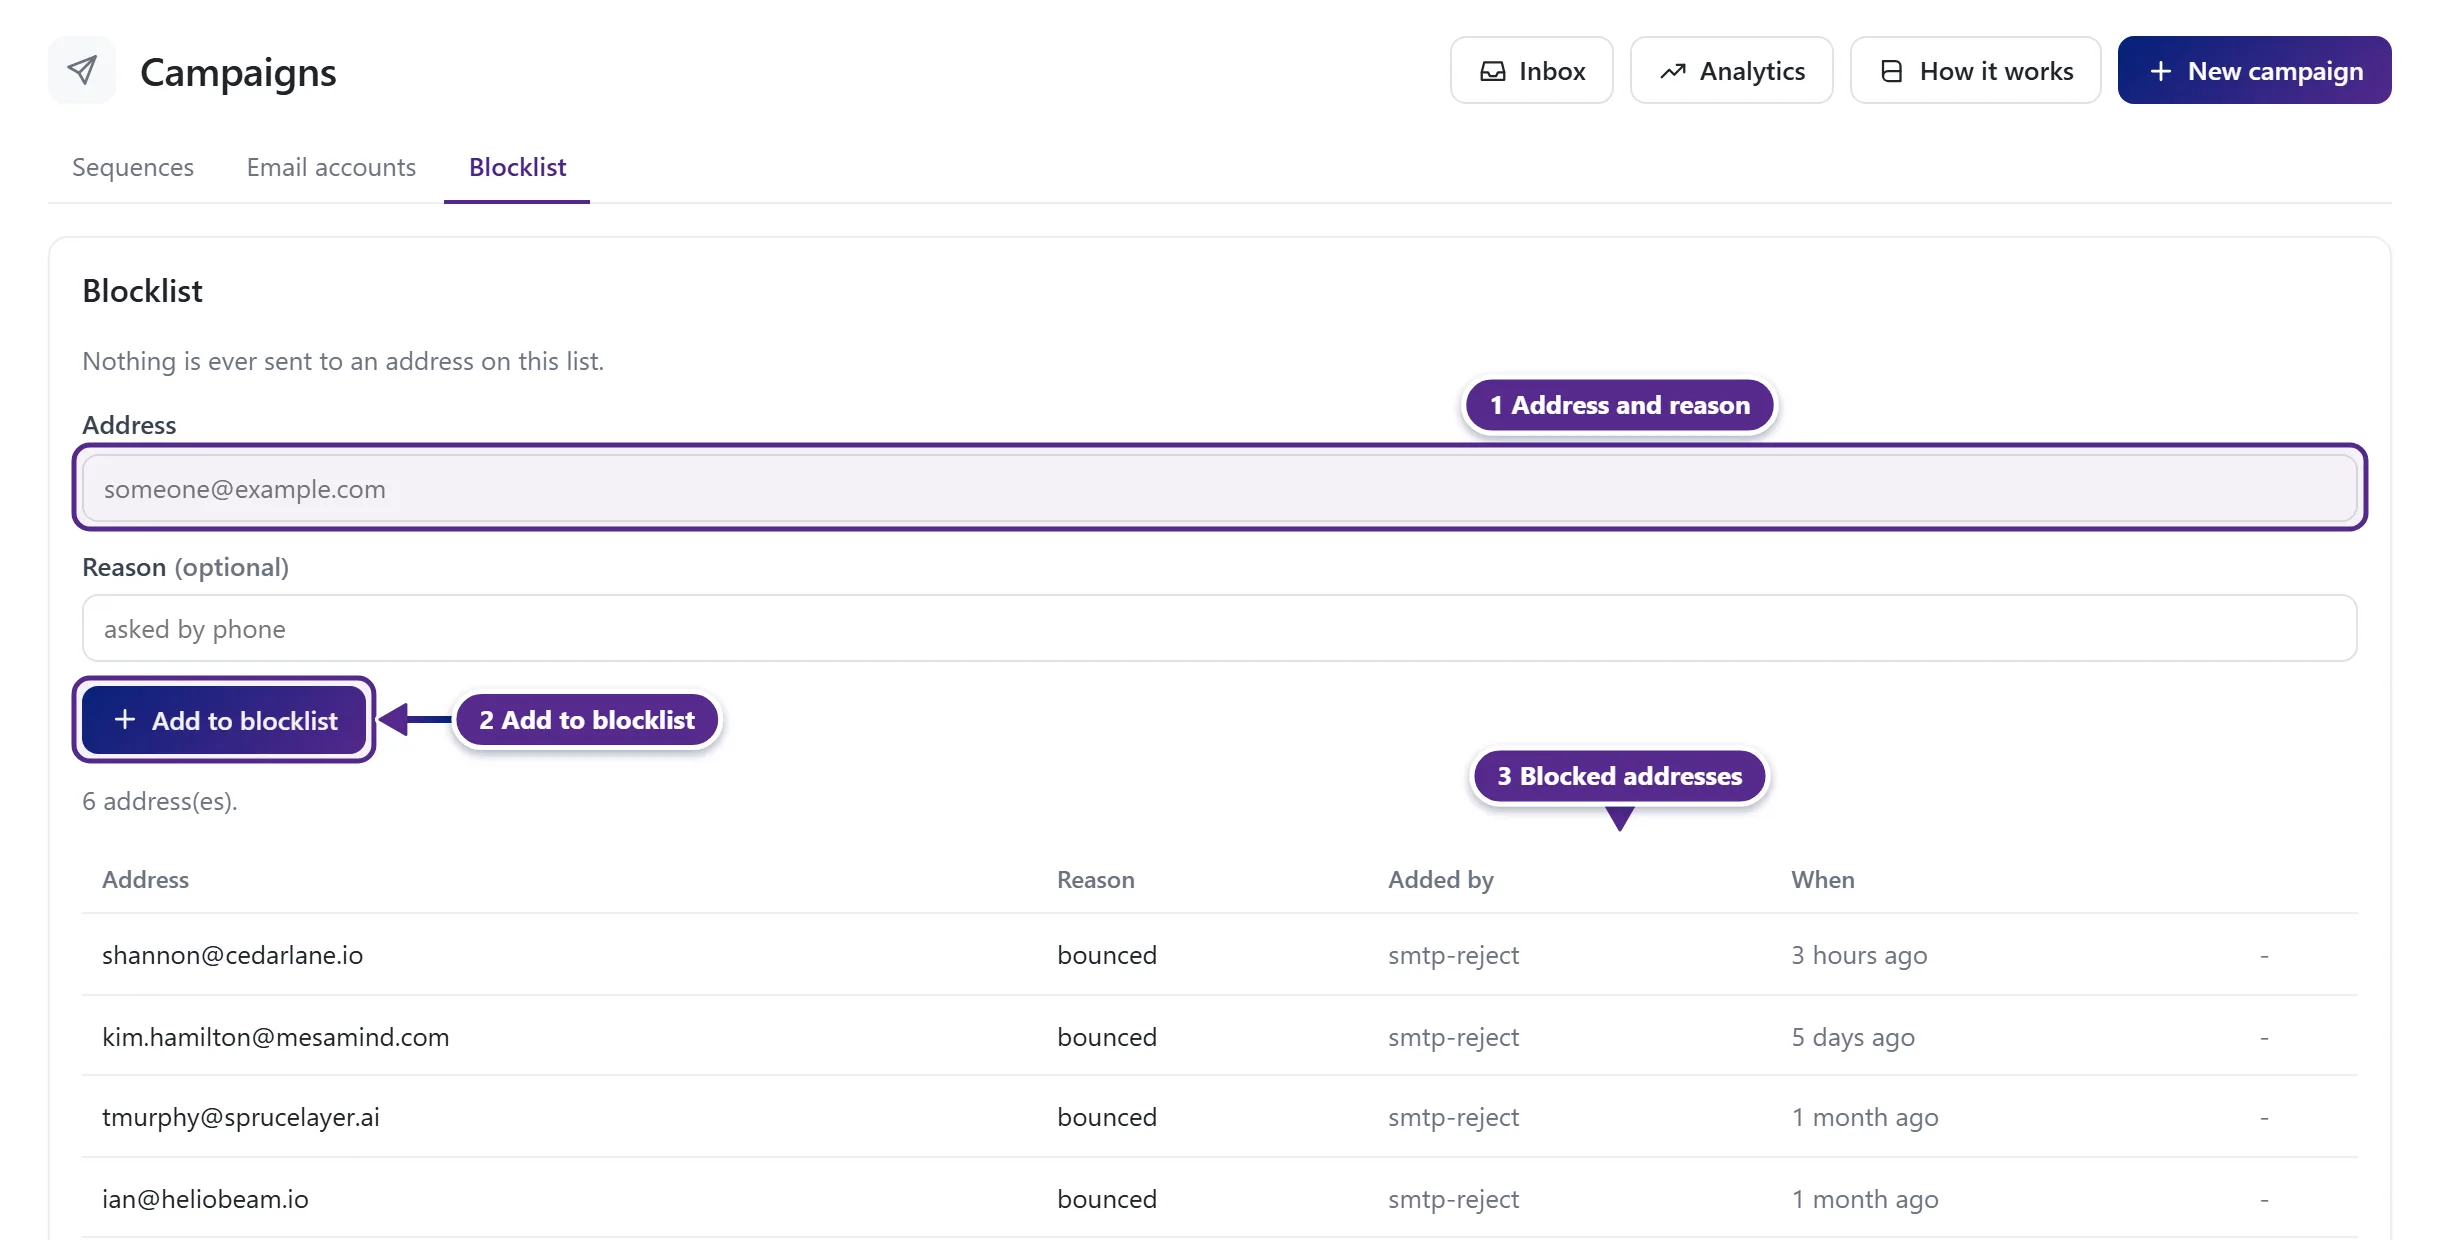The image size is (2440, 1240).
Task: Switch to the Email accounts tab
Action: click(x=331, y=167)
